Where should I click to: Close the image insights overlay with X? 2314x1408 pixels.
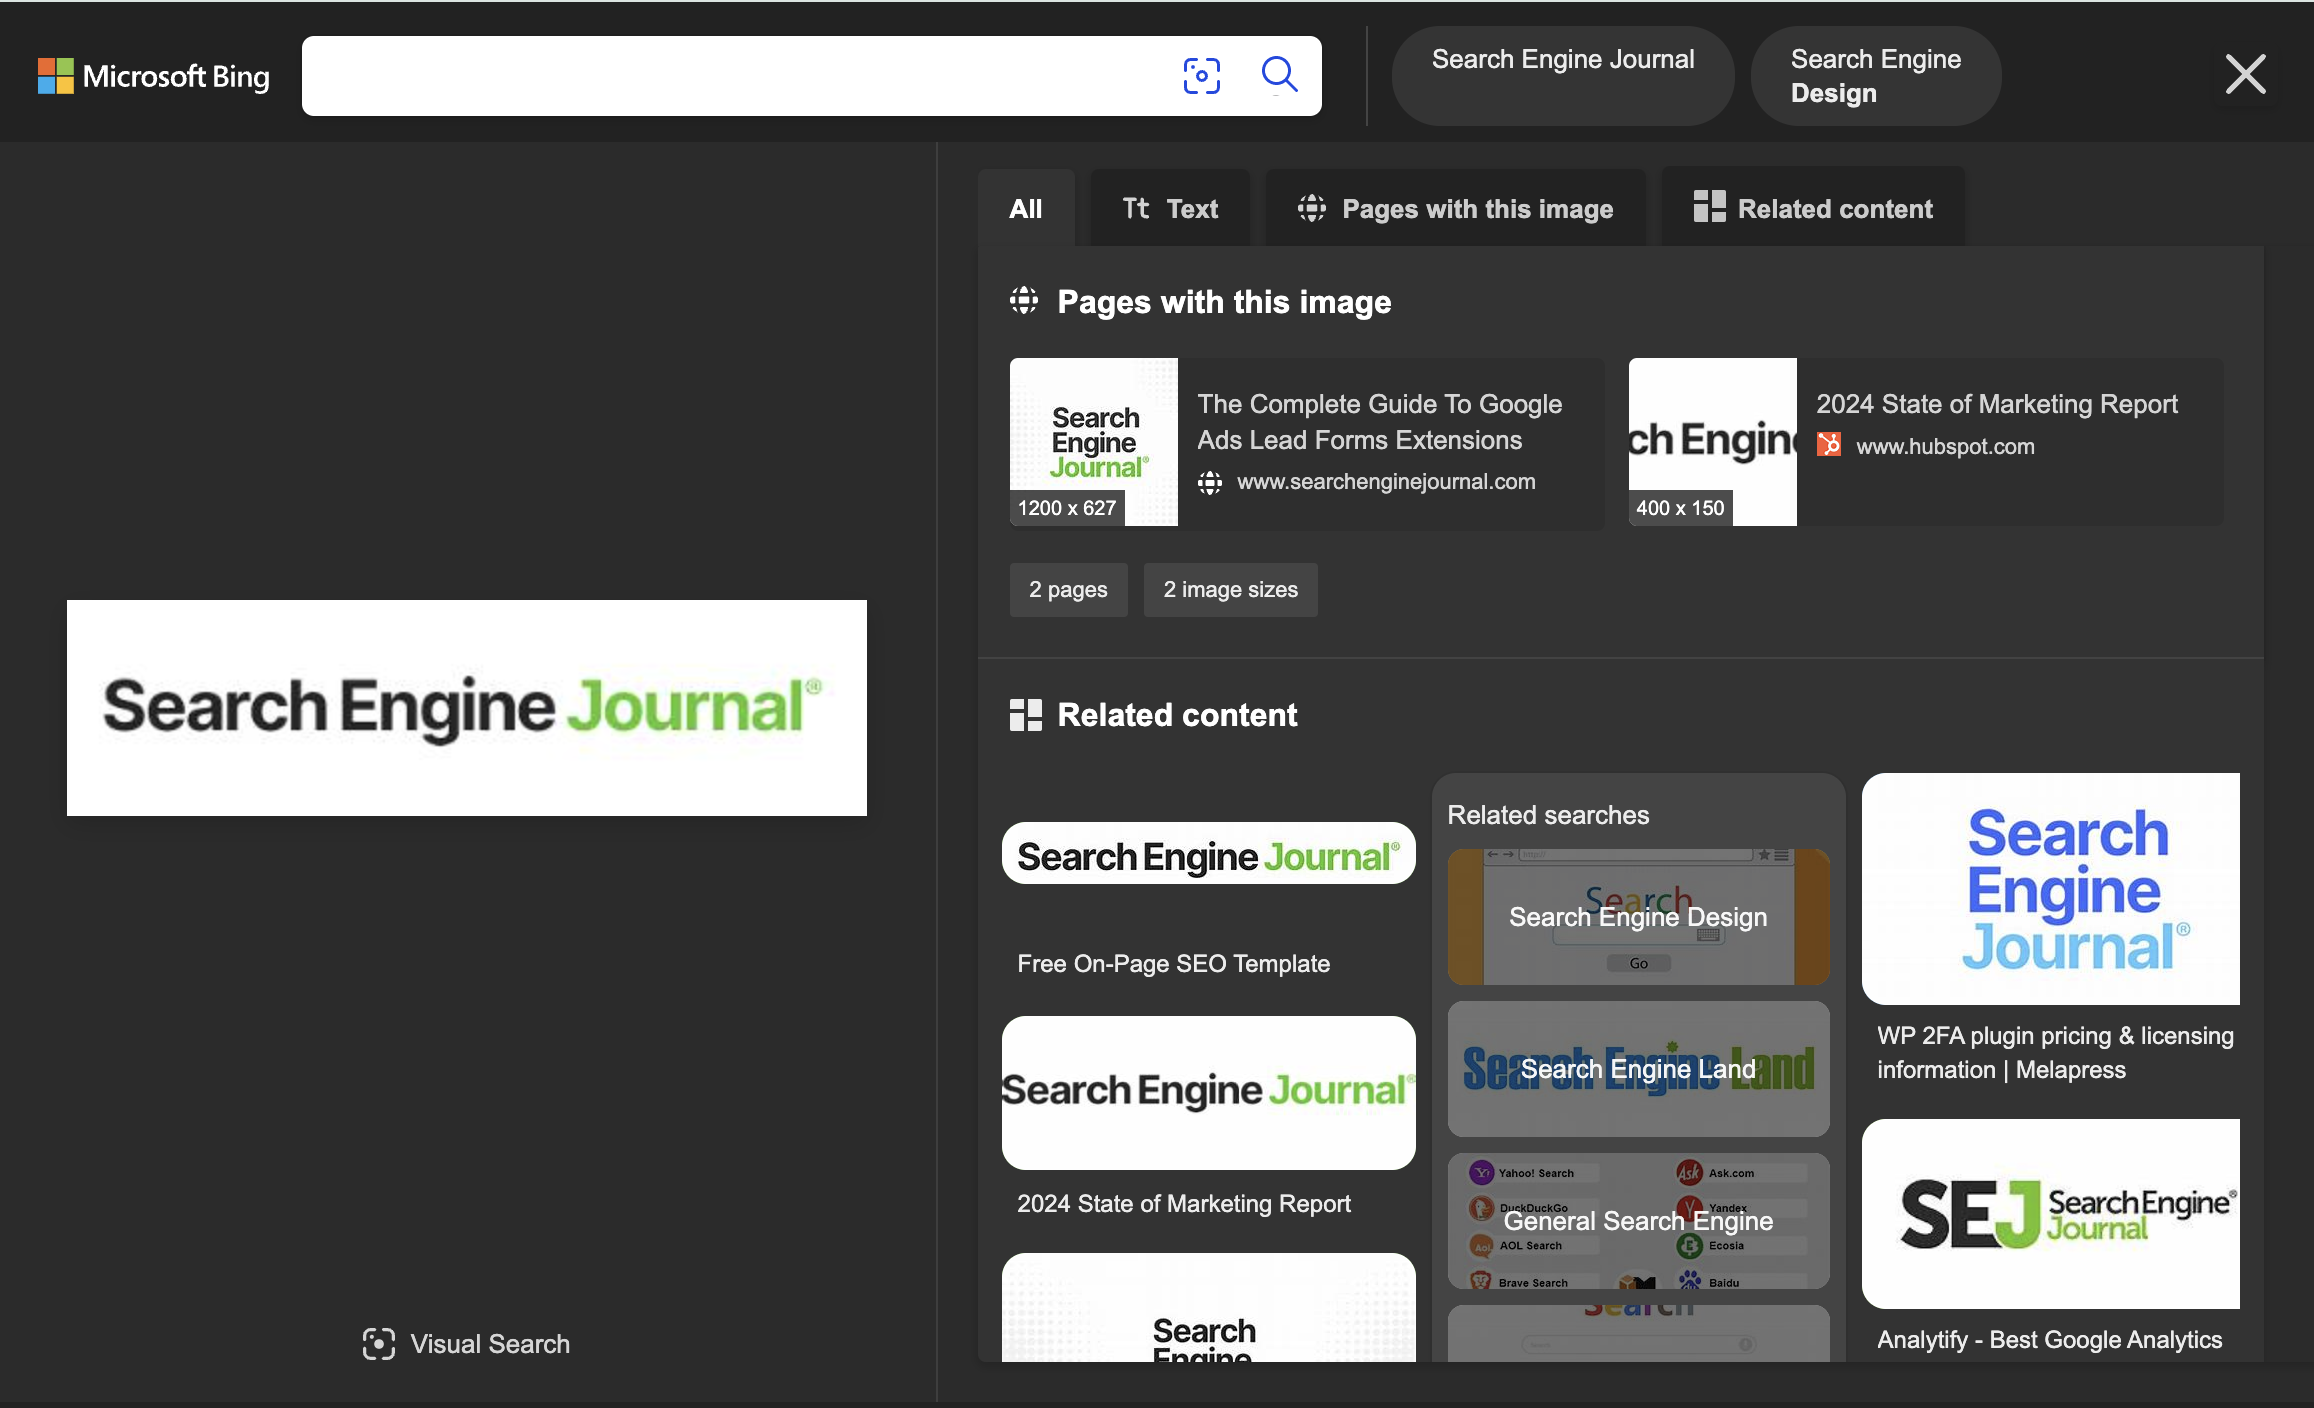point(2245,75)
